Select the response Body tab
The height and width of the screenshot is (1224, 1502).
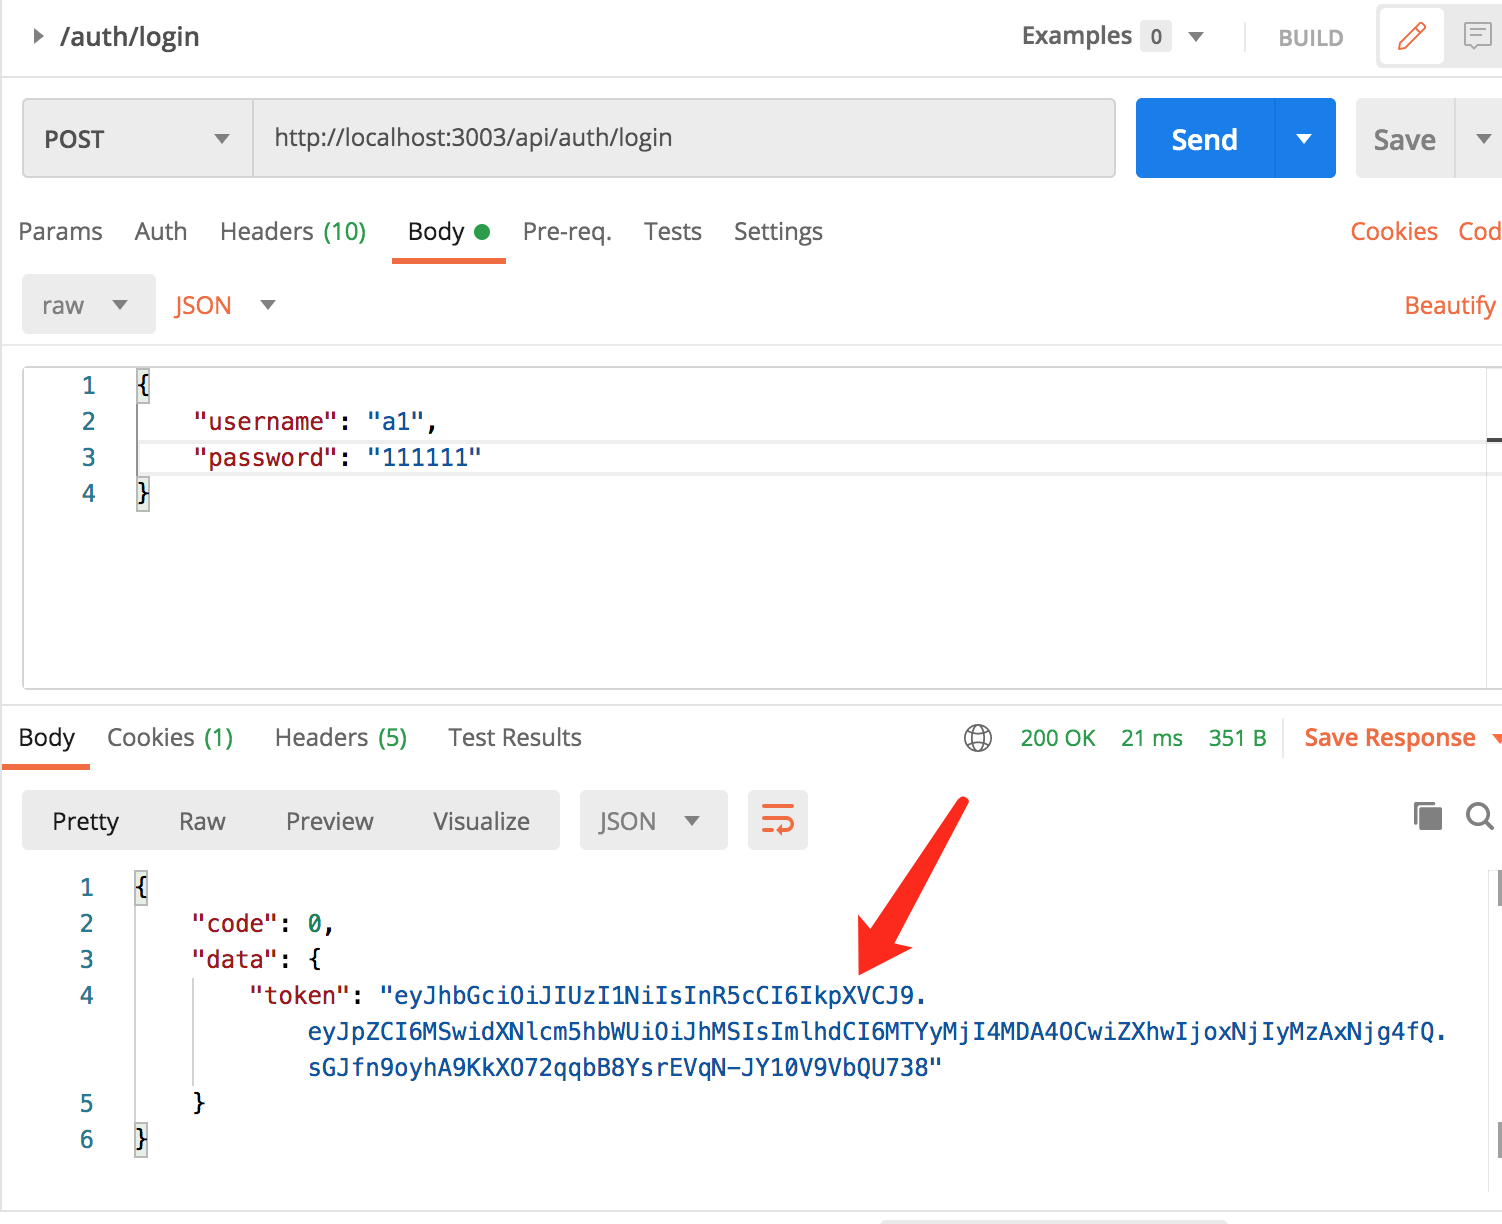tap(46, 738)
